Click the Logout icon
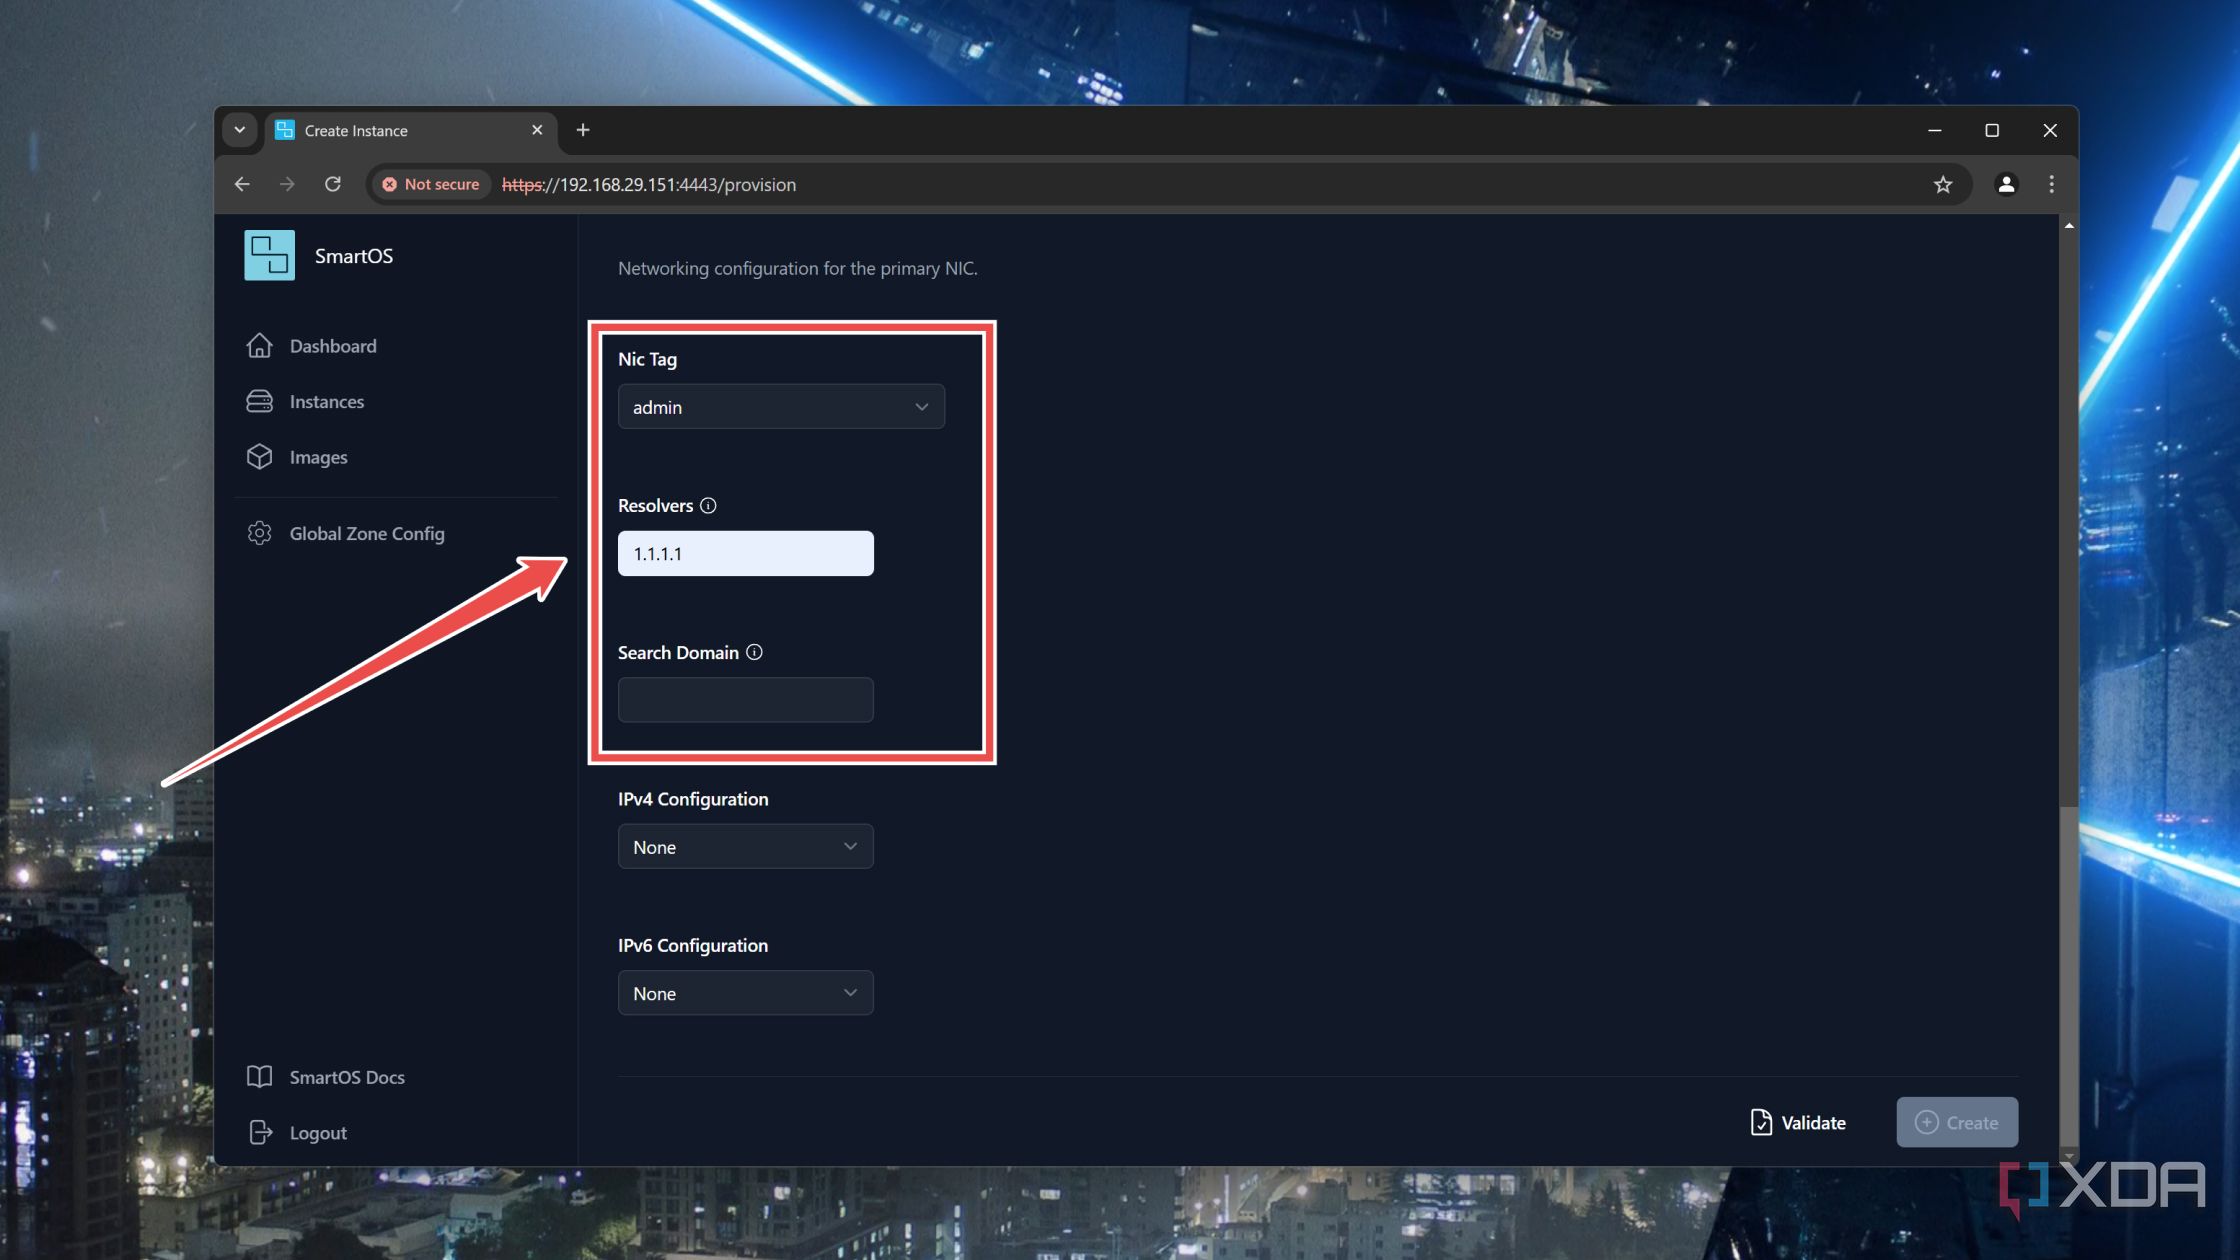This screenshot has width=2240, height=1260. [x=260, y=1132]
